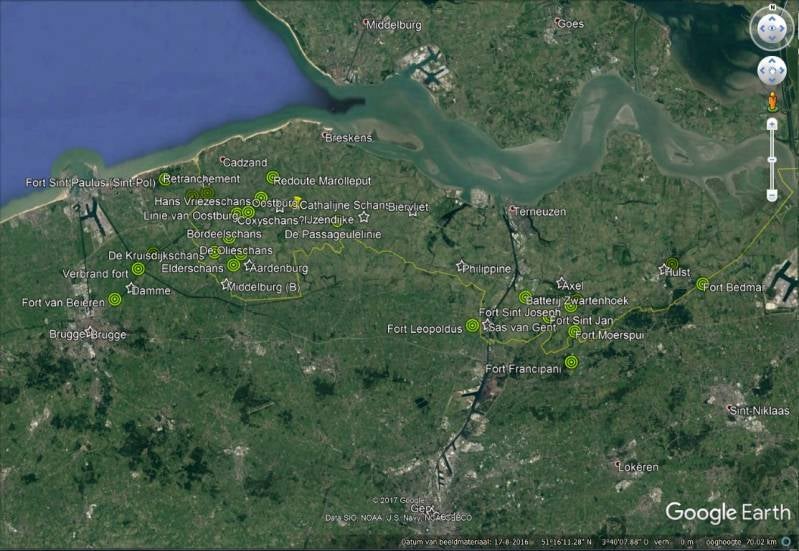Click the 'Linie van Oostburg' label
Screen dimensions: 799x551
tap(191, 216)
